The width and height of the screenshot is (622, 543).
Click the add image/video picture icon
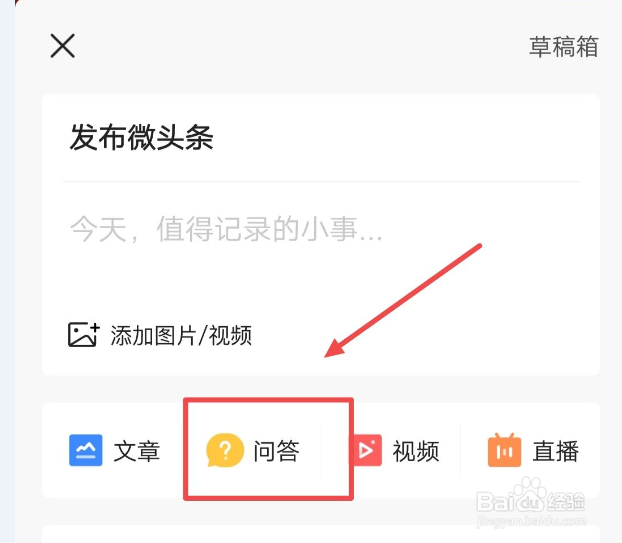(83, 335)
